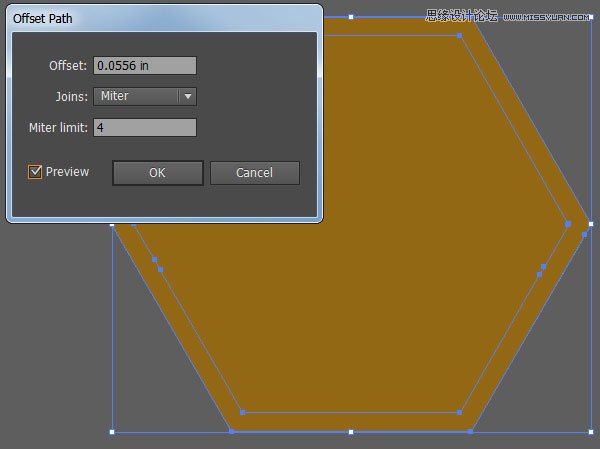The width and height of the screenshot is (600, 449).
Task: Select the top-center bounding box handle
Action: tap(351, 17)
